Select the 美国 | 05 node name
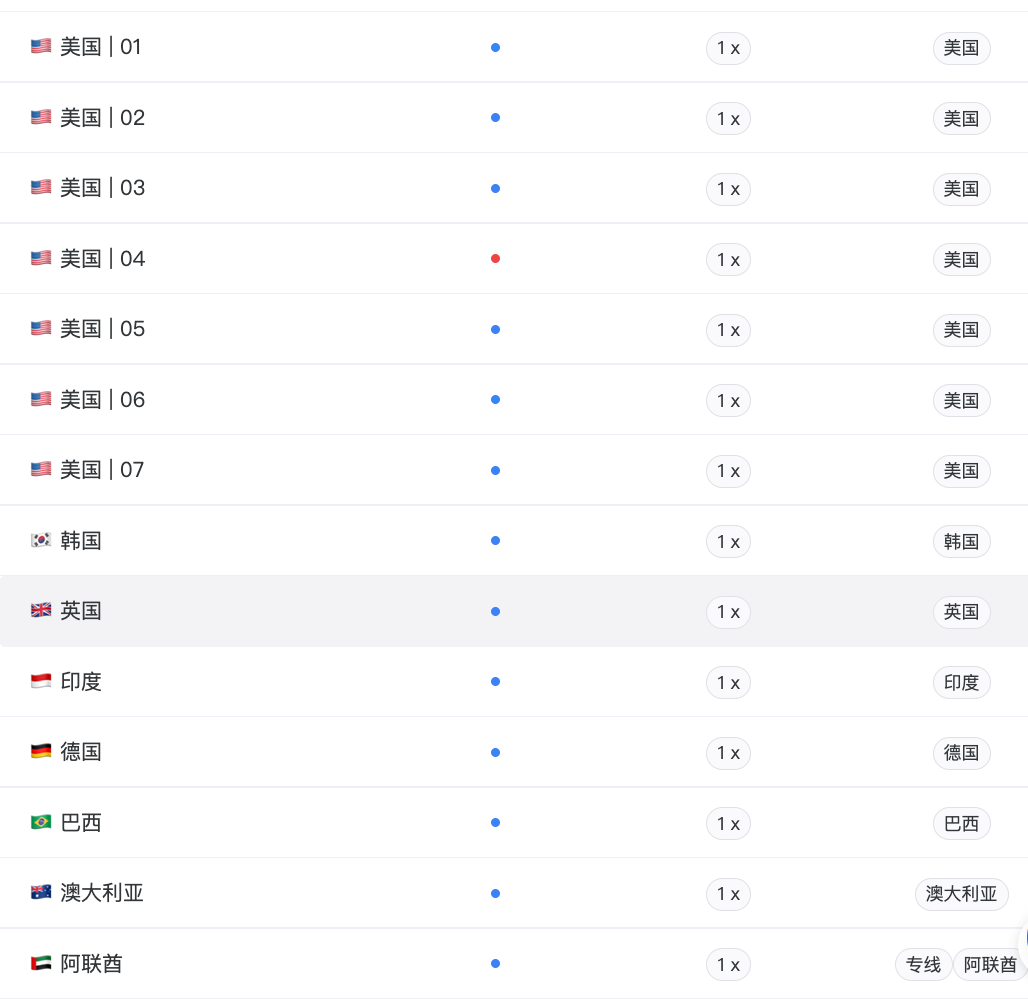This screenshot has width=1028, height=1006. 102,329
